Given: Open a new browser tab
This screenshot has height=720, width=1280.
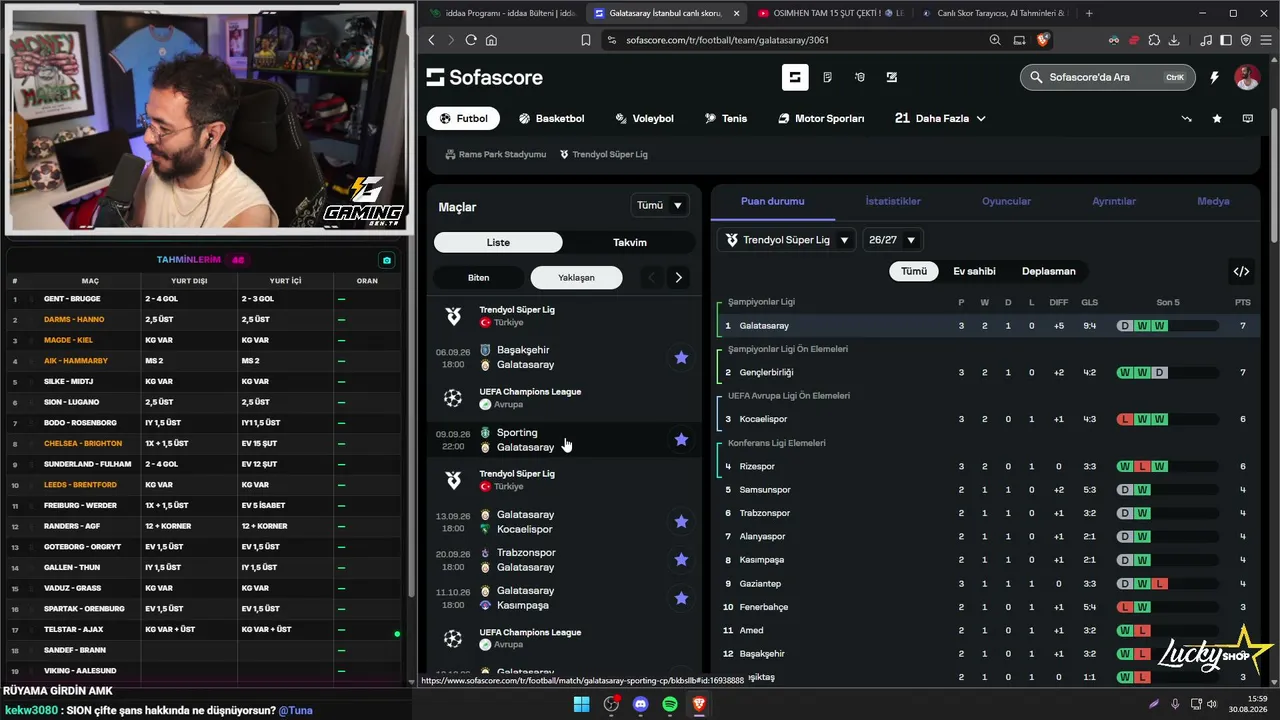Looking at the screenshot, I should click(1089, 13).
